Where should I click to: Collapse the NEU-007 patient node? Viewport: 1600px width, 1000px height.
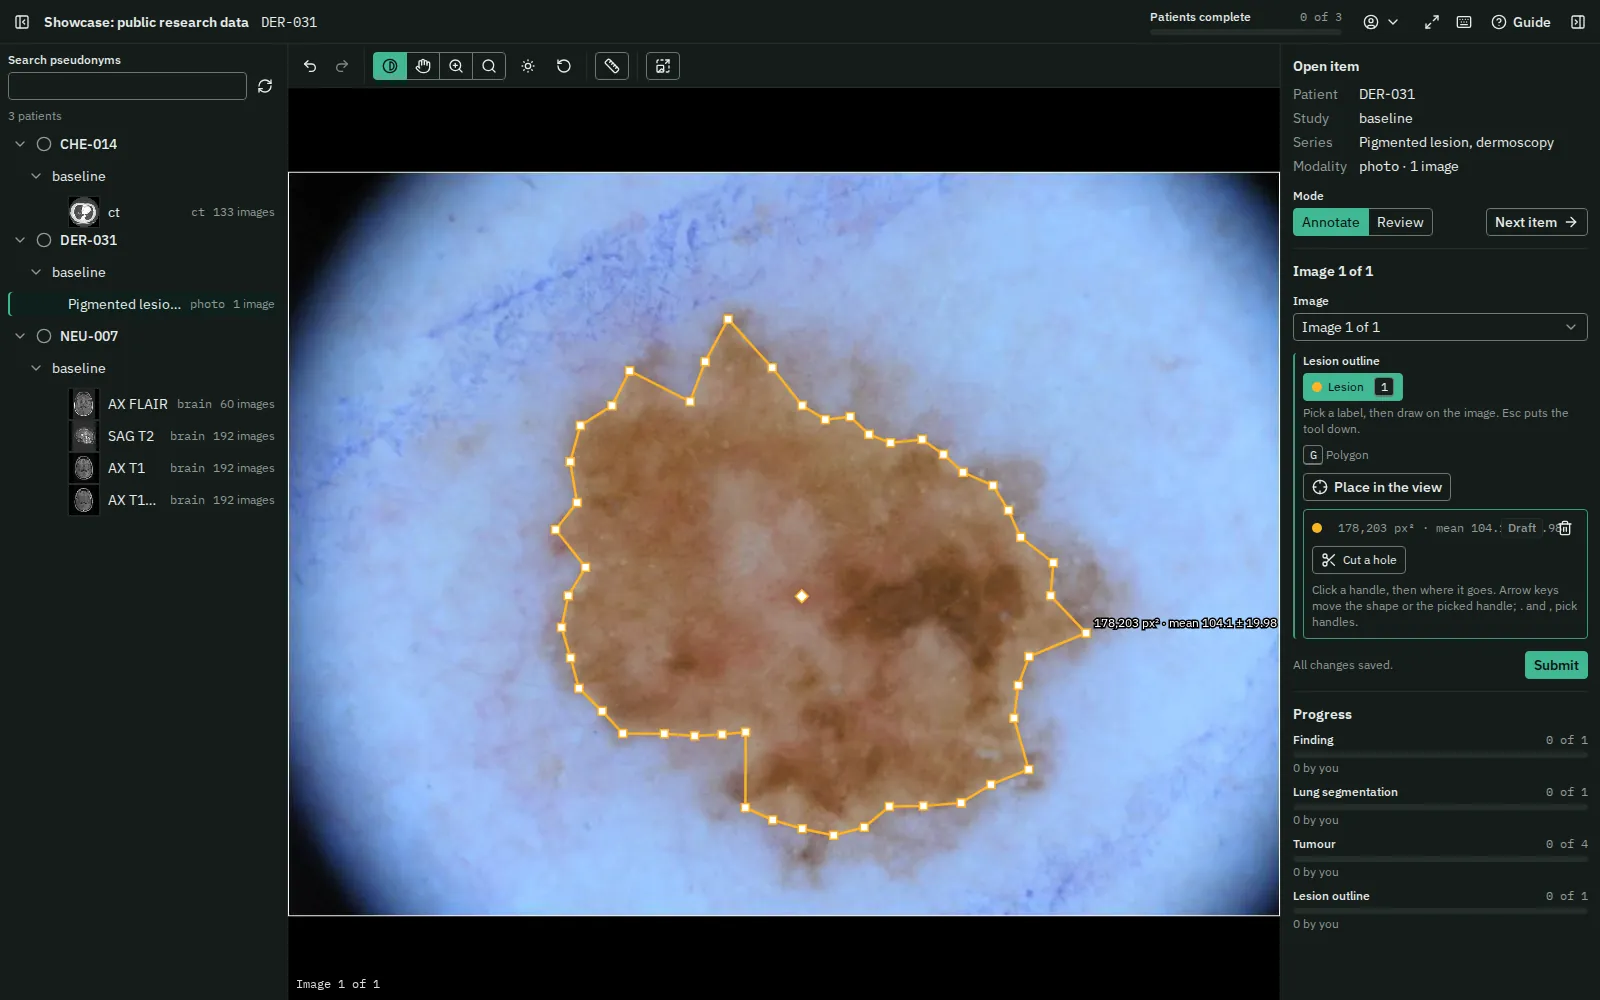20,336
